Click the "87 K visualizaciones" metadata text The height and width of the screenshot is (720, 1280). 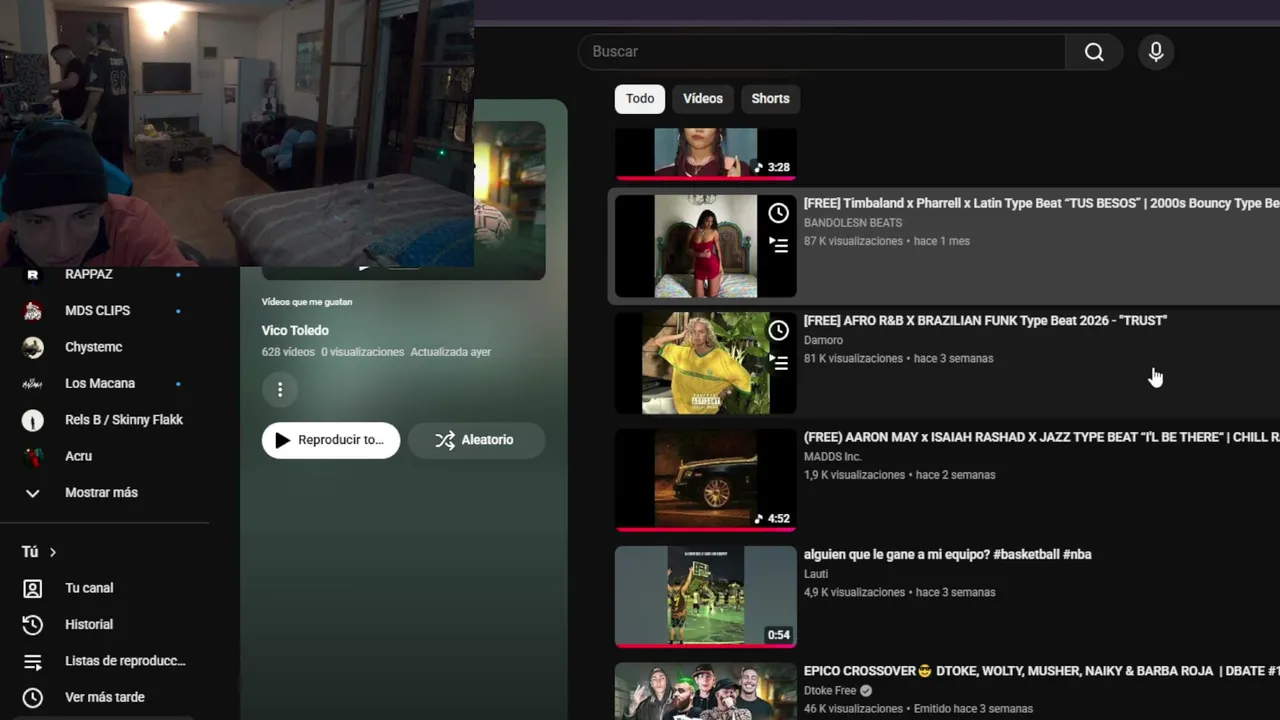853,241
